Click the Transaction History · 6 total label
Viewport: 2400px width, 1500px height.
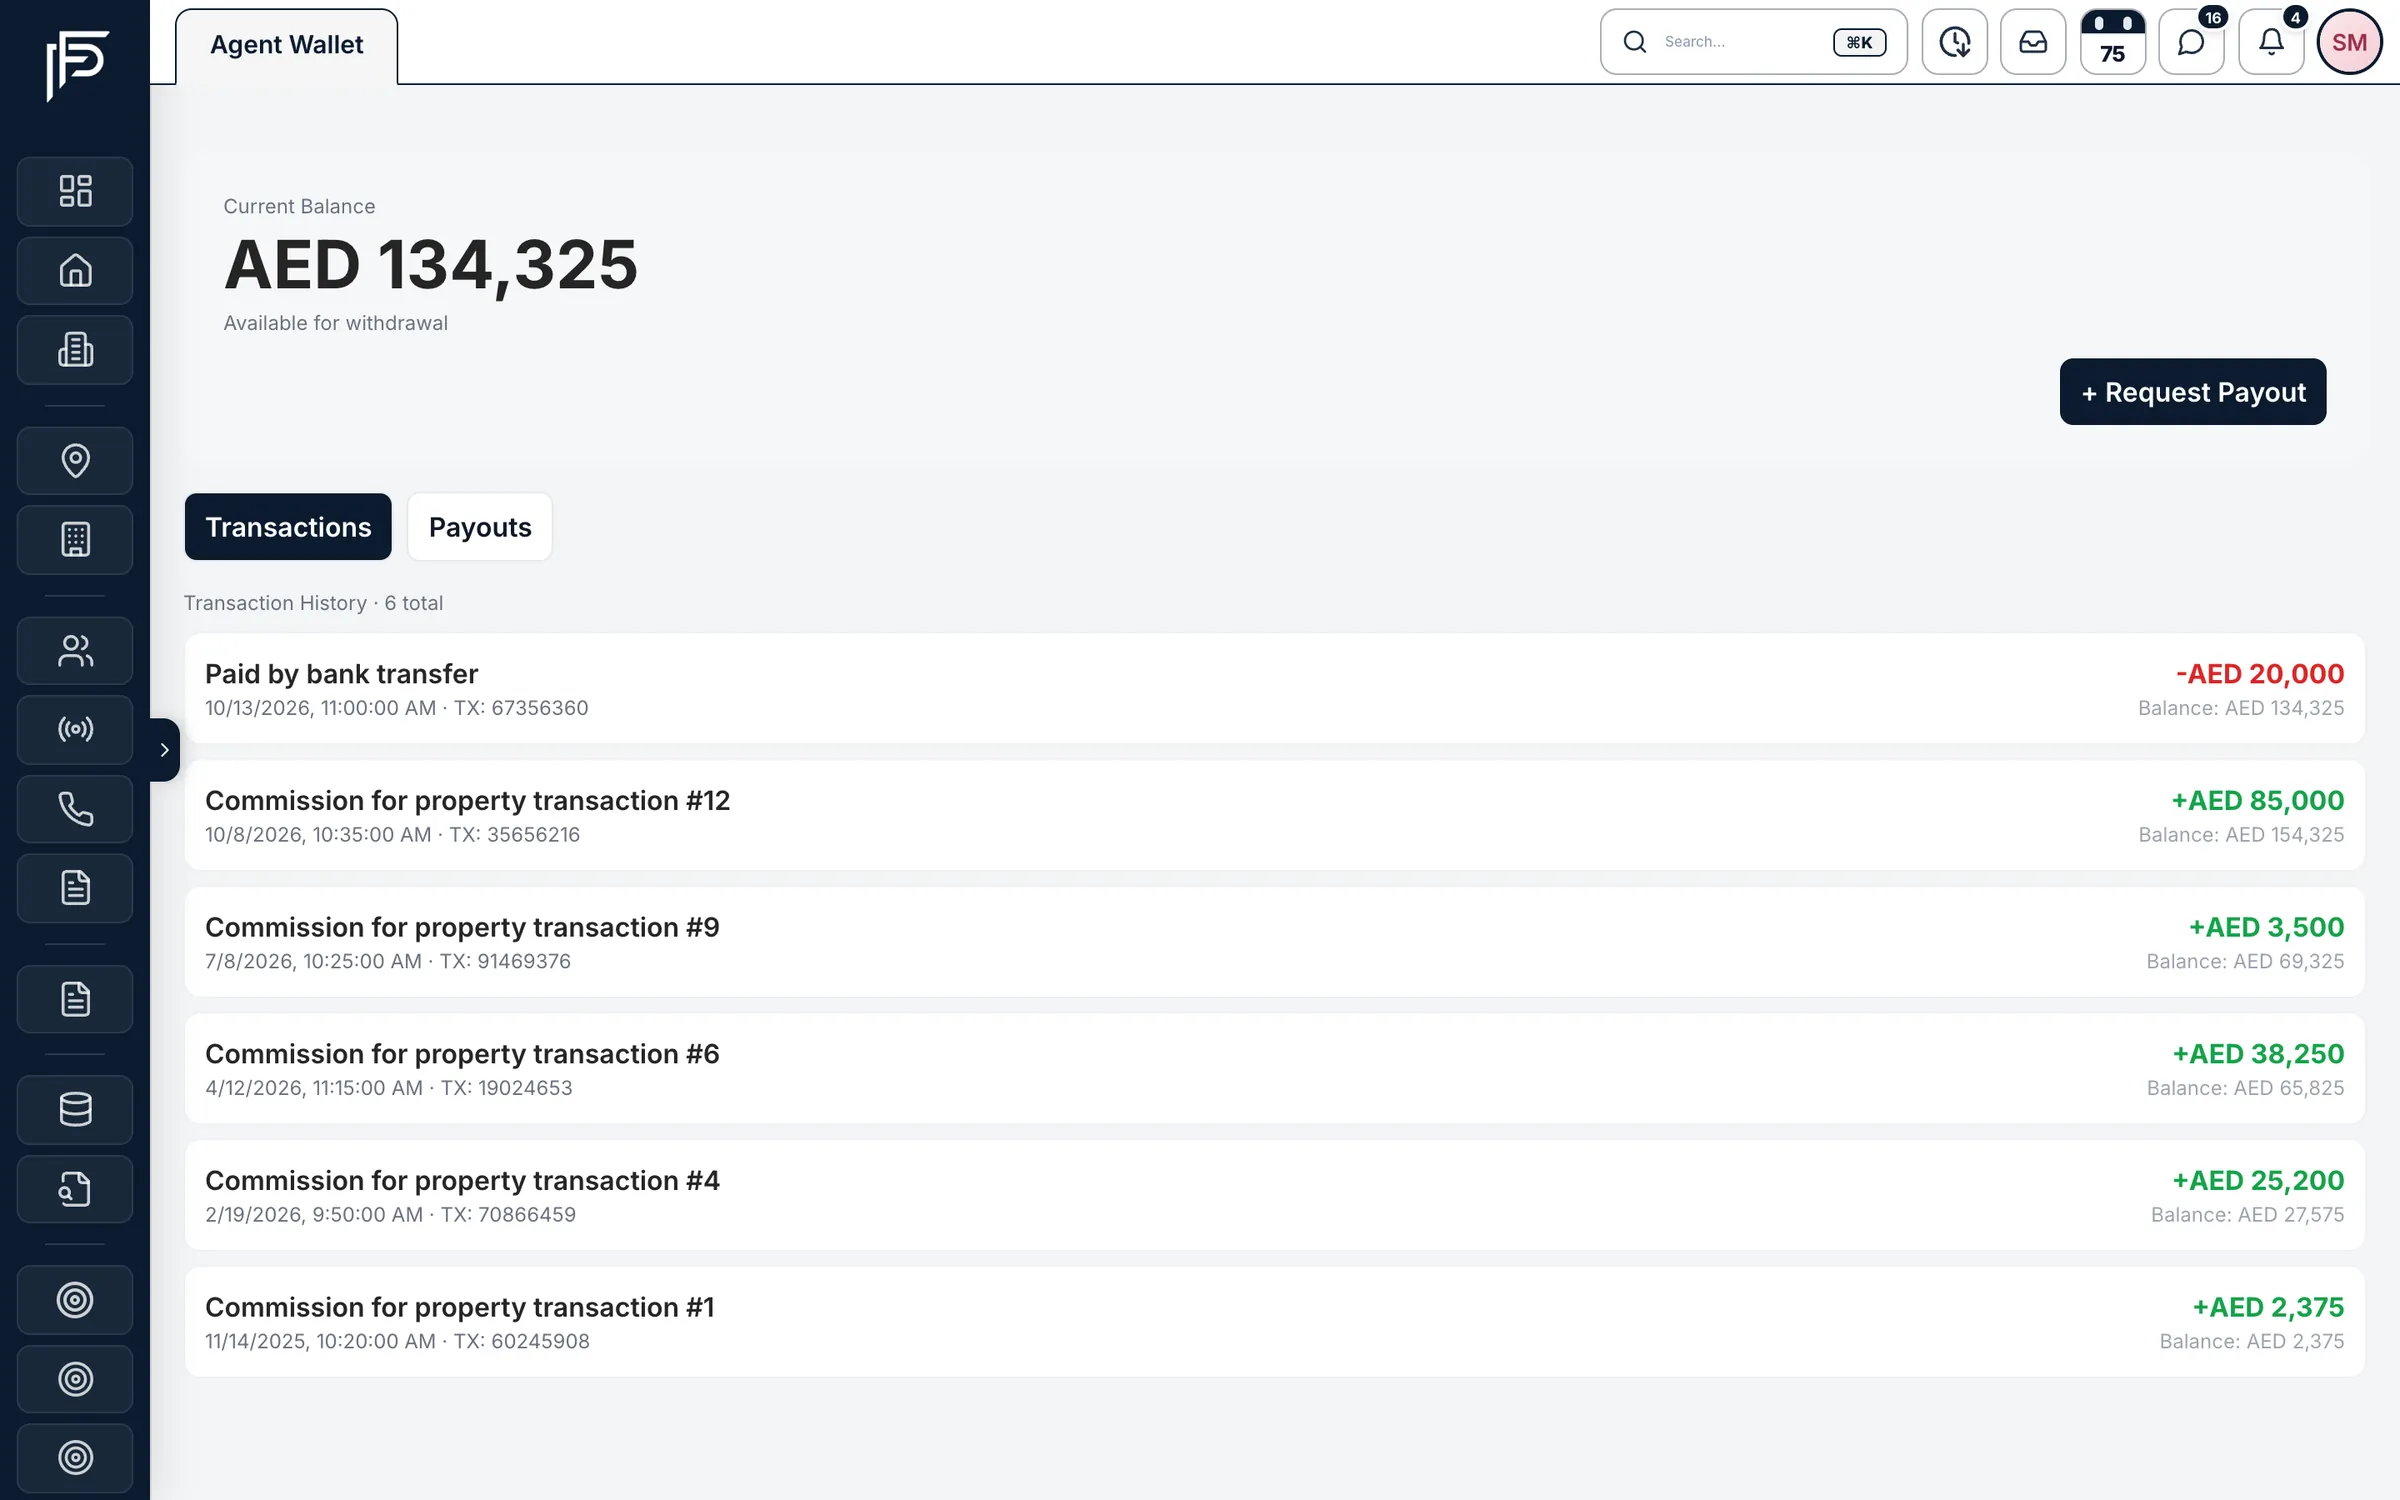point(313,603)
